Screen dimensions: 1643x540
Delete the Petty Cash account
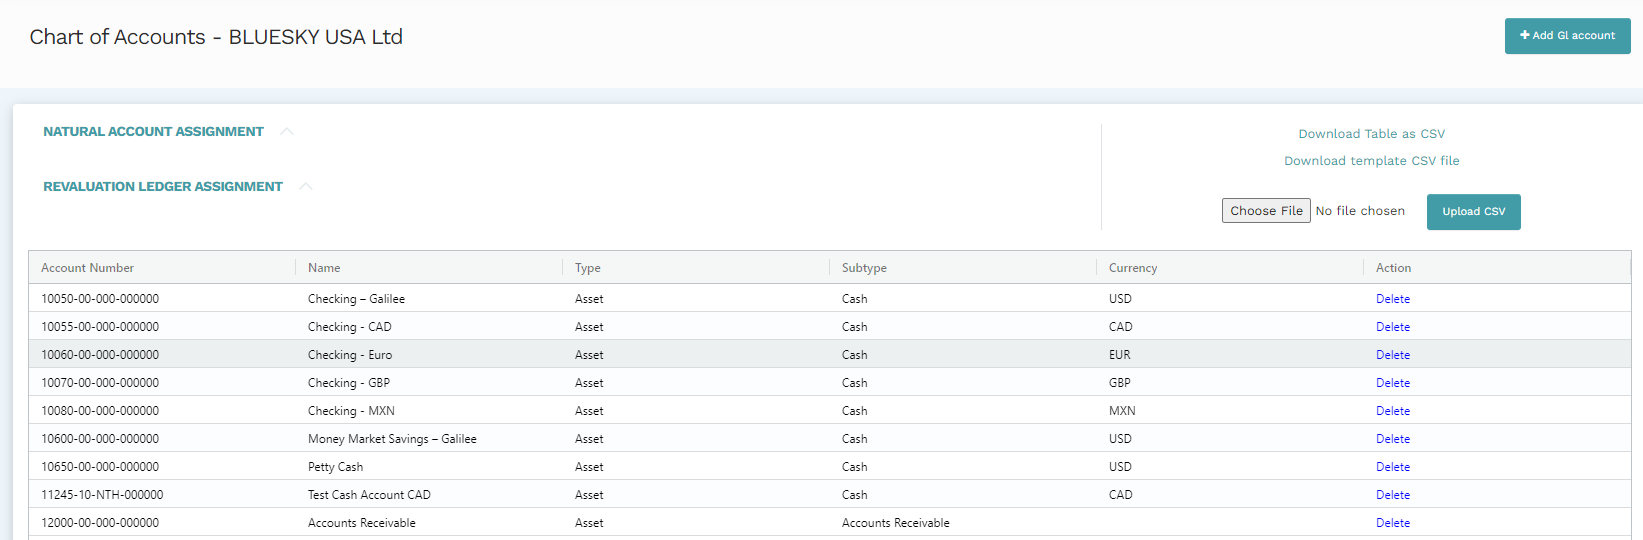point(1392,467)
